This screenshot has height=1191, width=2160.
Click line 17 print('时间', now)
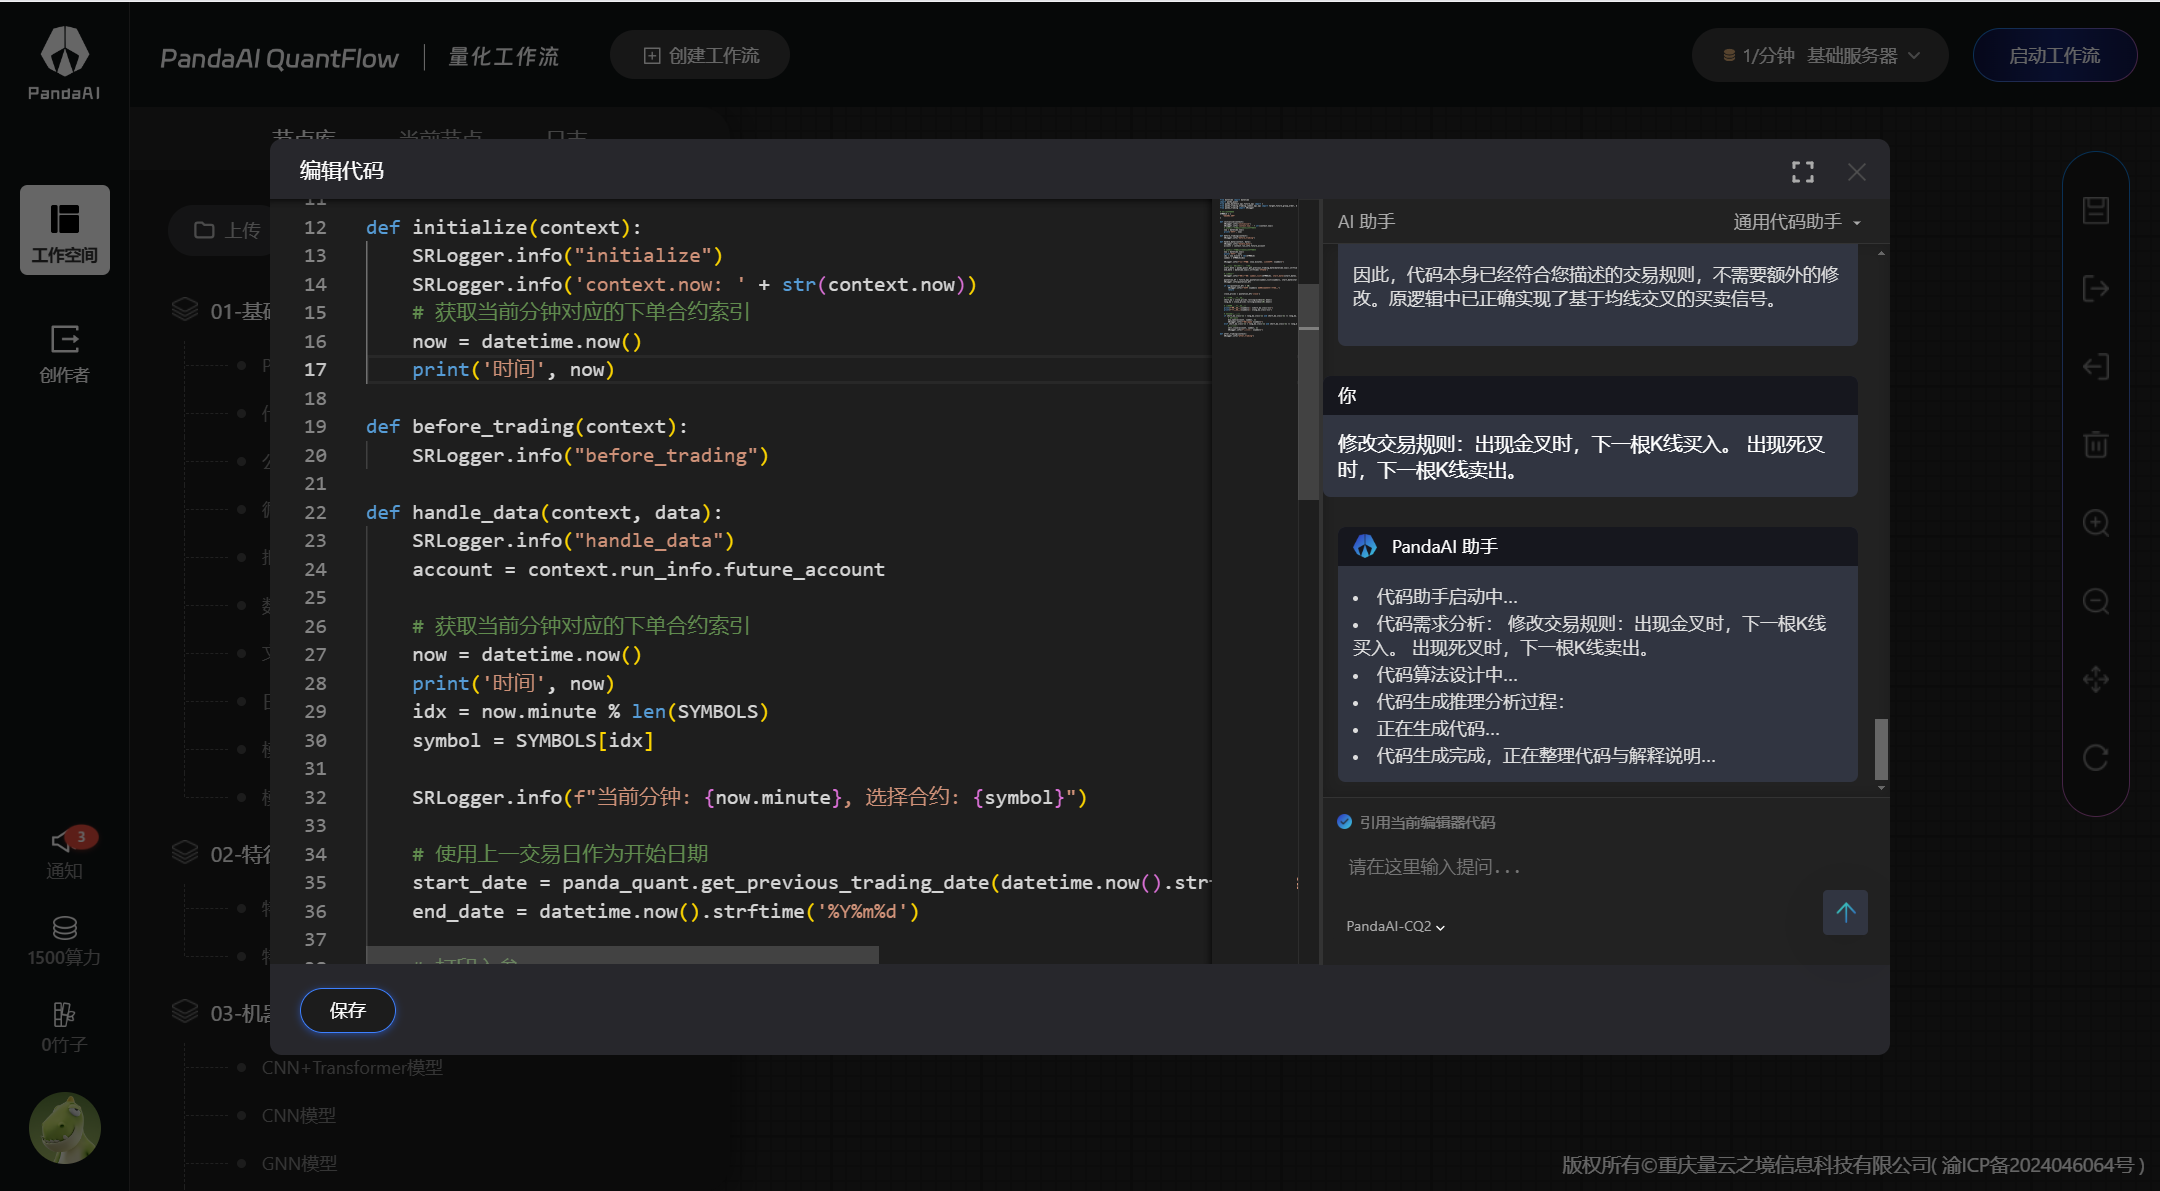point(513,370)
